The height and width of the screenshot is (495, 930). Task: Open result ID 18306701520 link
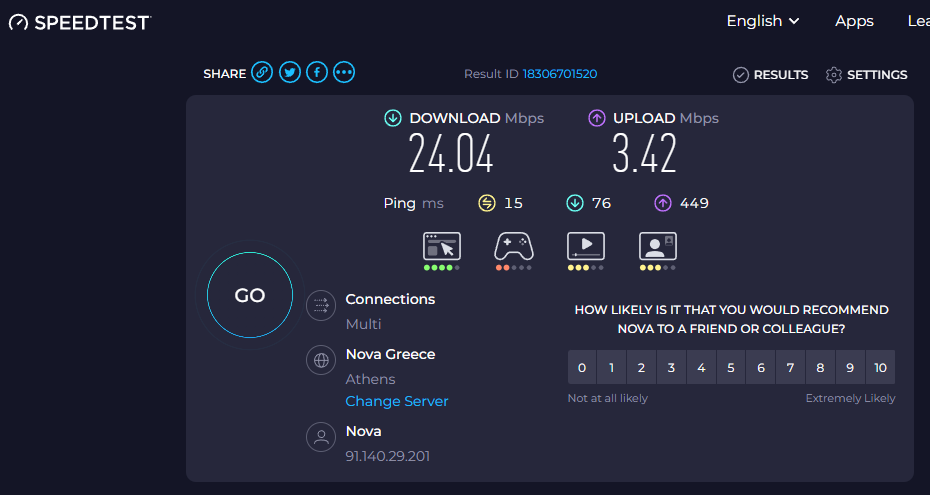coord(560,74)
